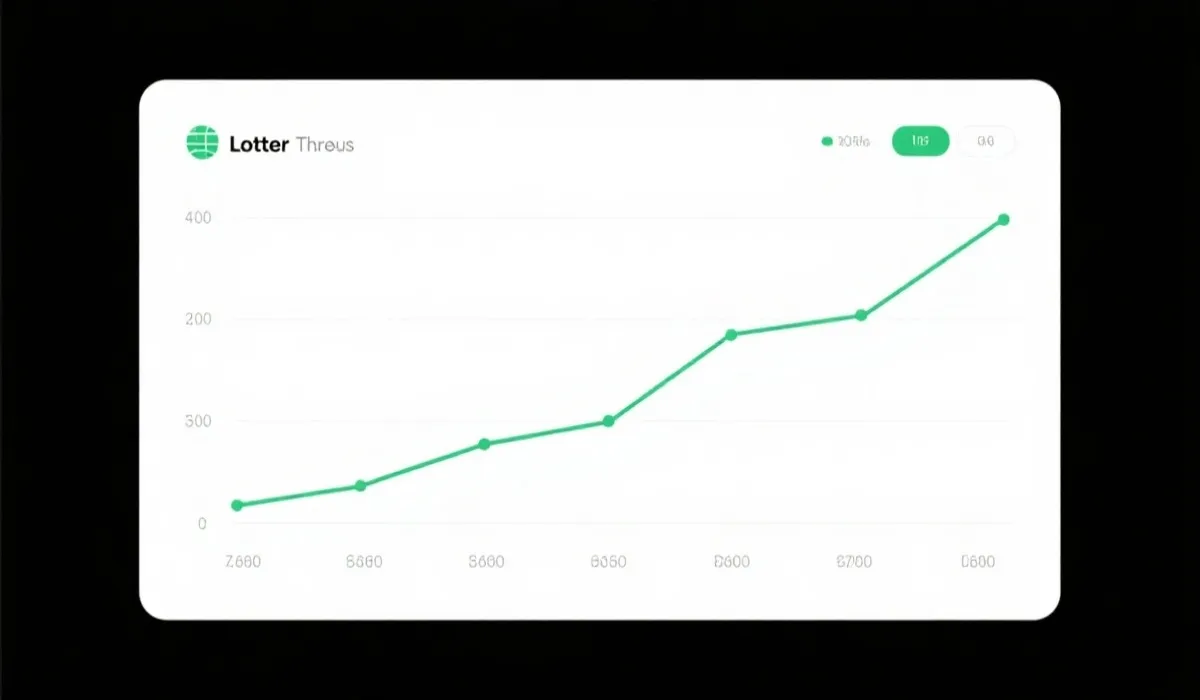Click the green globe logo icon
1200x700 pixels.
pos(202,142)
